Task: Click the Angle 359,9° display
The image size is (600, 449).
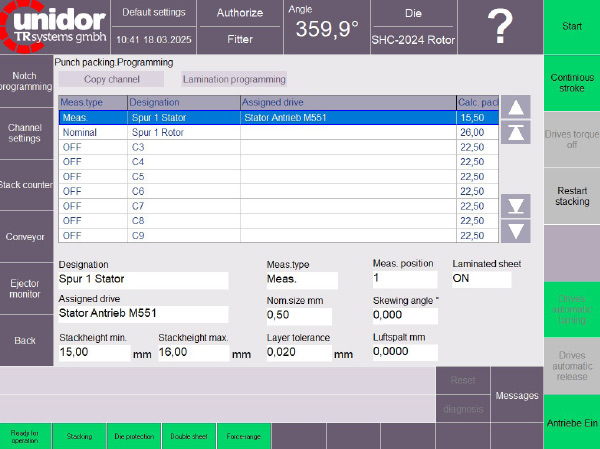Action: tap(327, 27)
